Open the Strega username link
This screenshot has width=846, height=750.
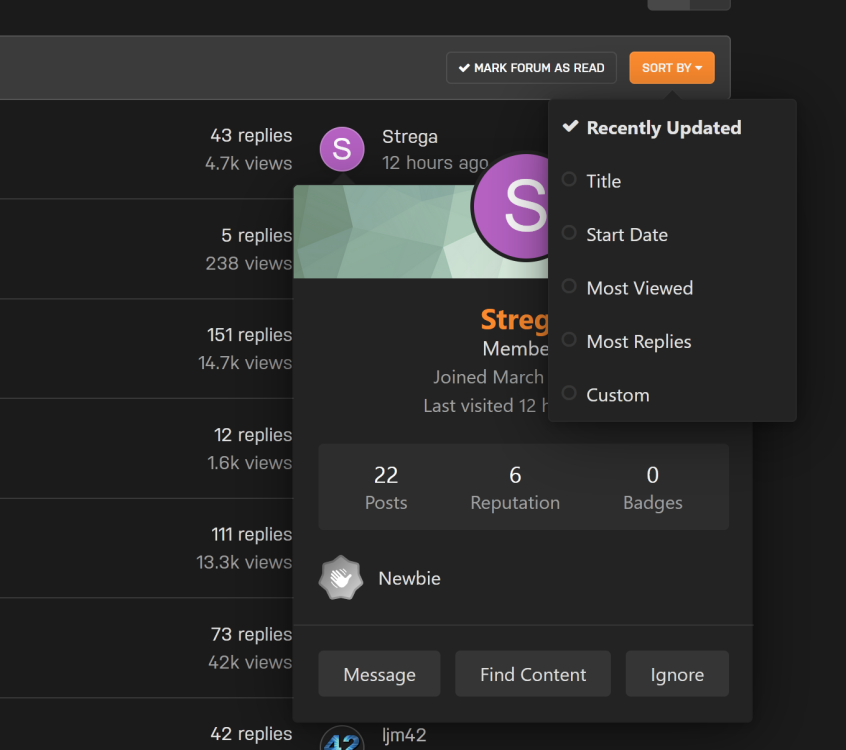(410, 137)
